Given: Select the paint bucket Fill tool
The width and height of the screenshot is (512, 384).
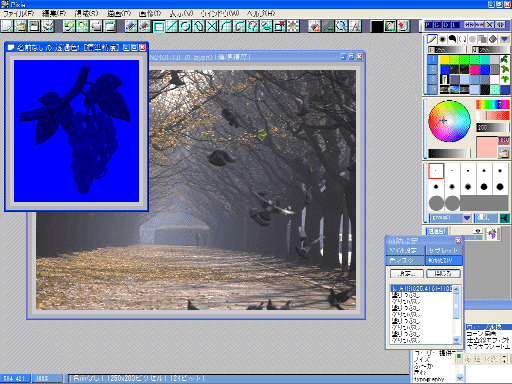Looking at the screenshot, I should [314, 26].
